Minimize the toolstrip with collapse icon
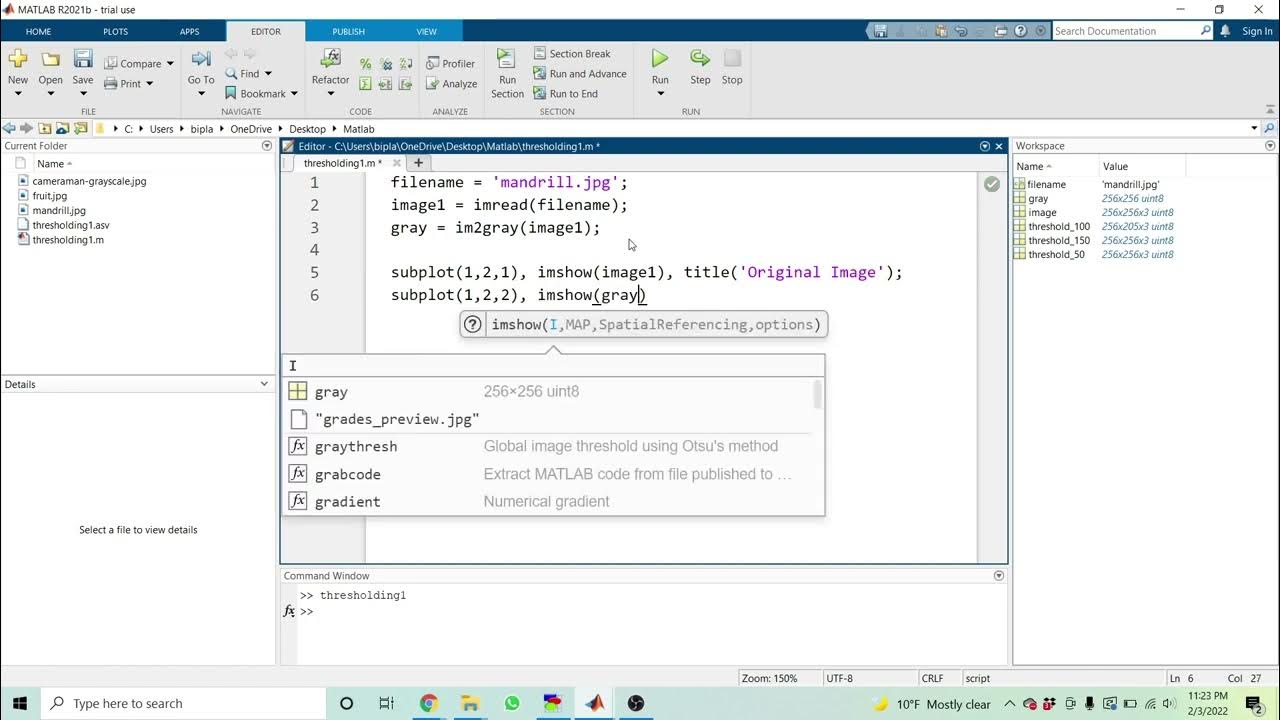1280x720 pixels. pyautogui.click(x=1270, y=111)
